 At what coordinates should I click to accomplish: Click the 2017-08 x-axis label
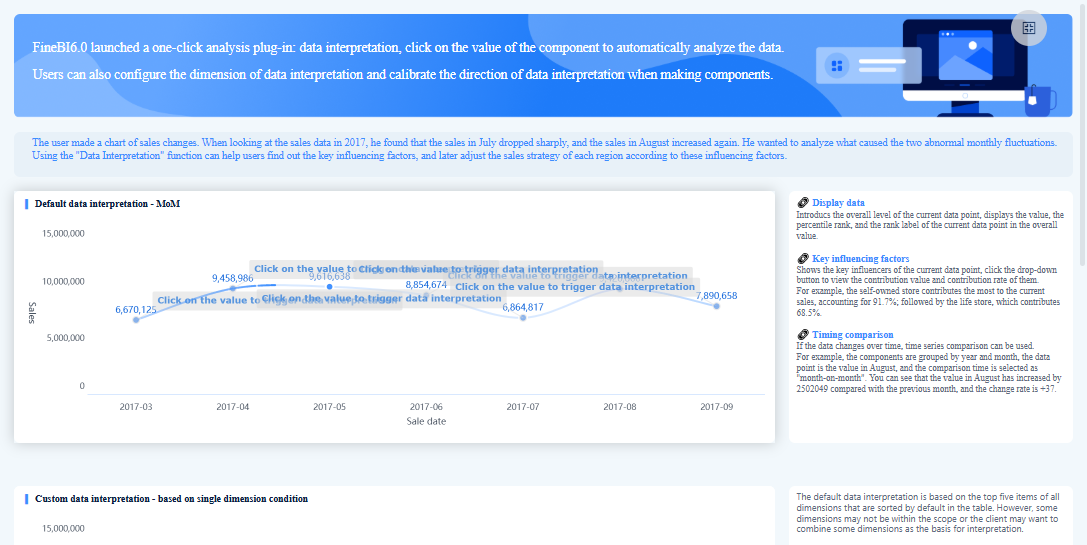[x=620, y=406]
